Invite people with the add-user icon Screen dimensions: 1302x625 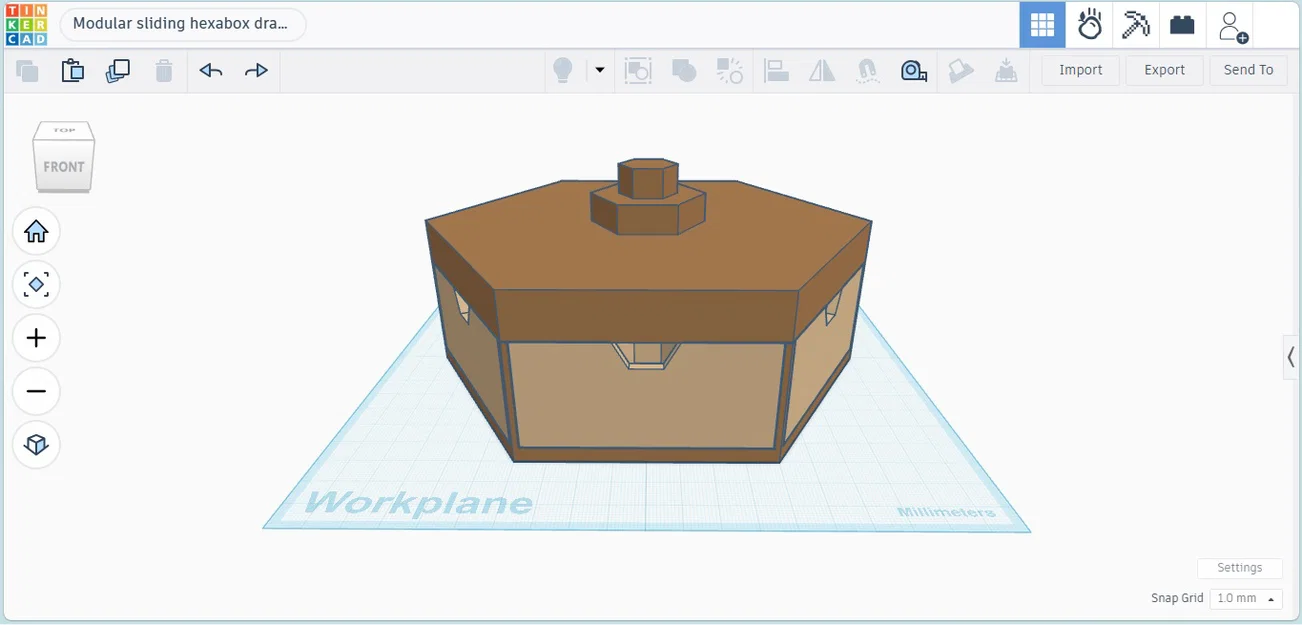(x=1232, y=25)
